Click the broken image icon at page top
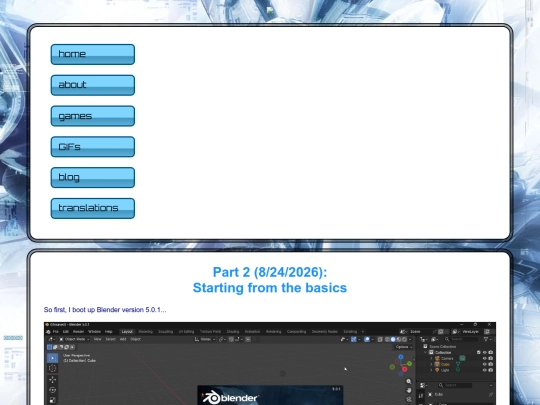This screenshot has height=405, width=540. [270, 10]
